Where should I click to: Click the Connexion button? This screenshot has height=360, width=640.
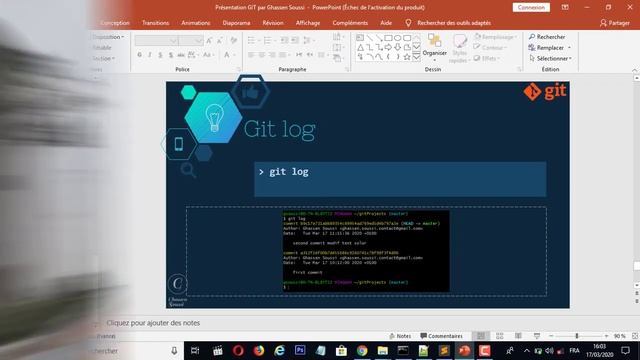pos(531,7)
